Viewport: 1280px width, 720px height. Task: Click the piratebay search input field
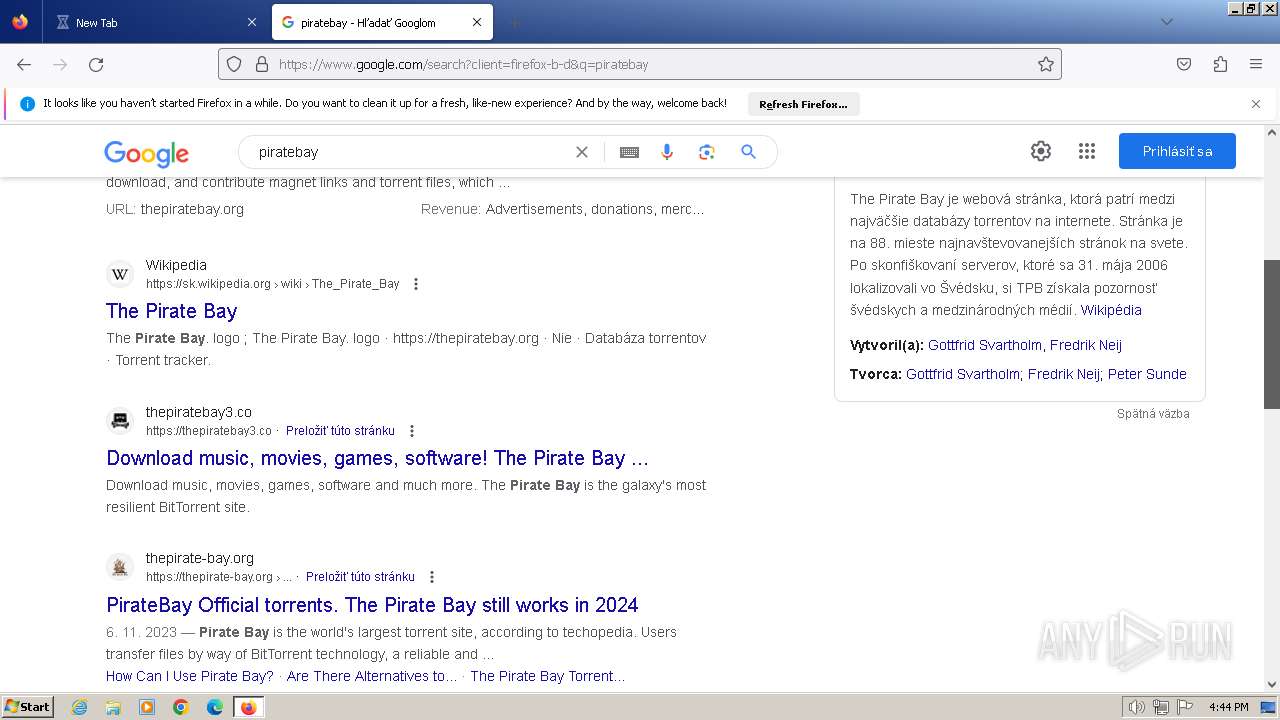[x=410, y=152]
